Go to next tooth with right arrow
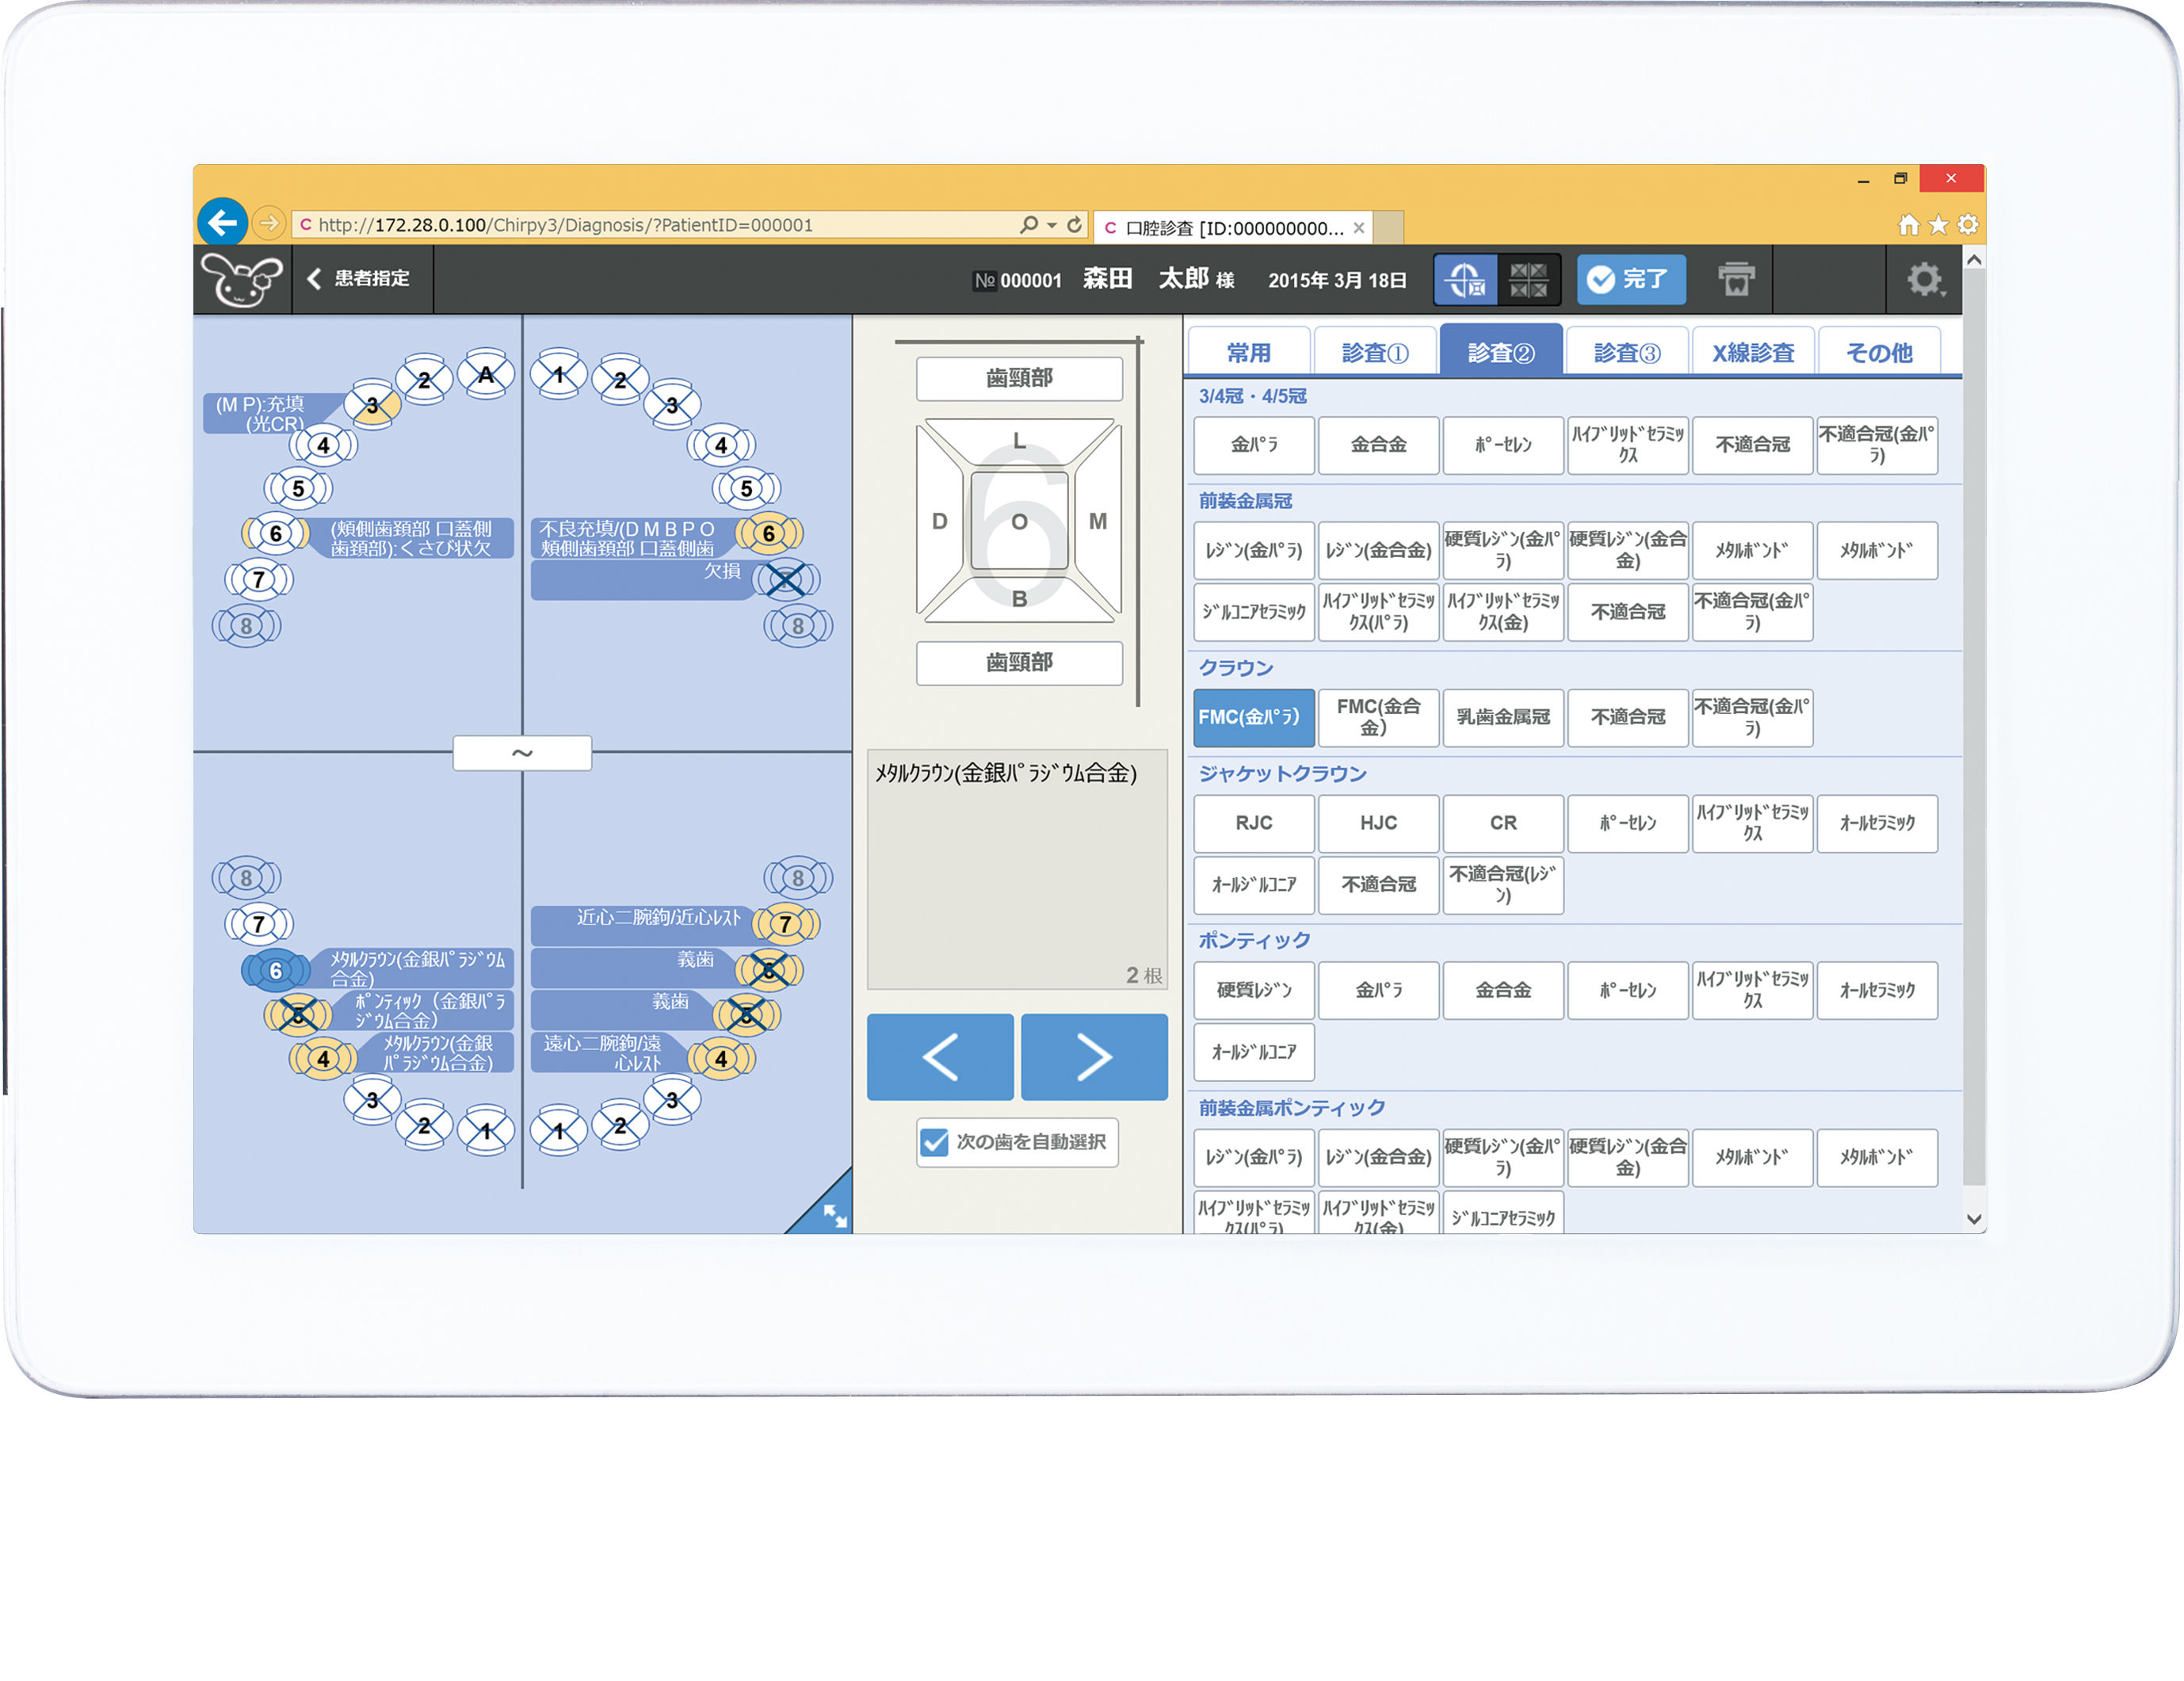 [x=1093, y=1057]
